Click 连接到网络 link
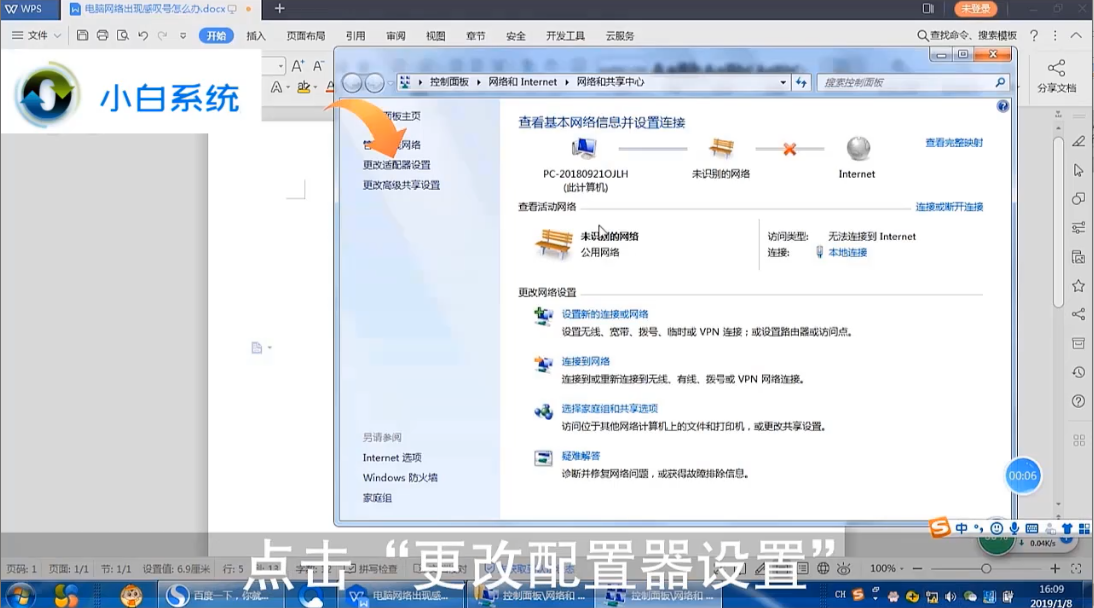 tap(585, 362)
